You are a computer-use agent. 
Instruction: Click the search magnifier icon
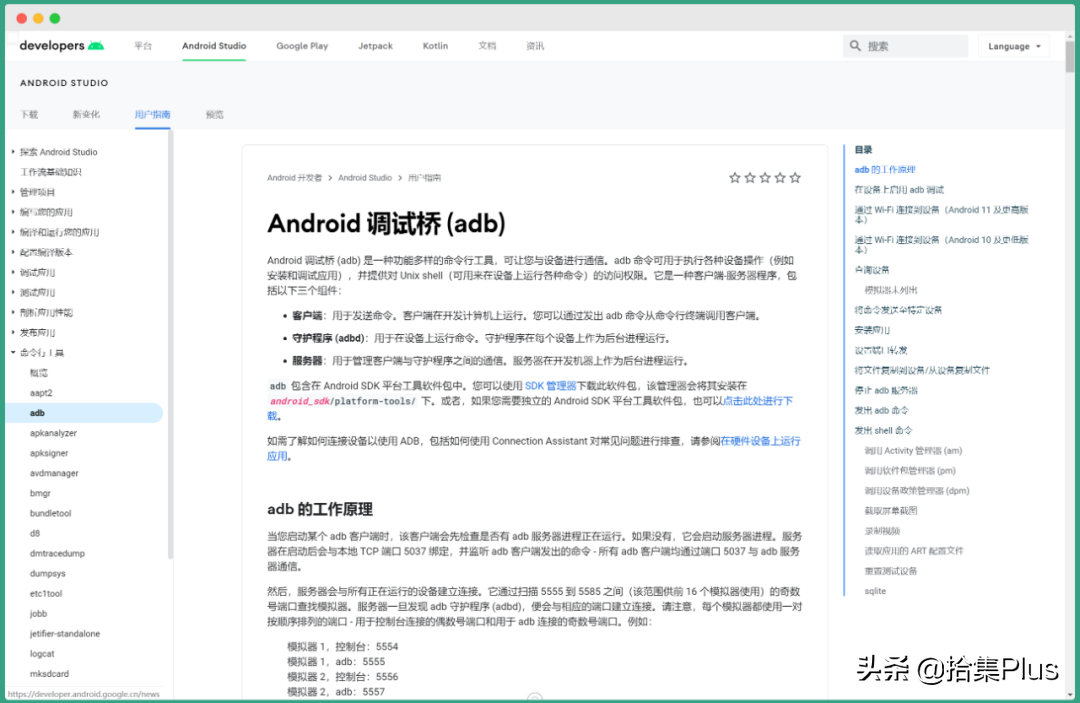[854, 45]
